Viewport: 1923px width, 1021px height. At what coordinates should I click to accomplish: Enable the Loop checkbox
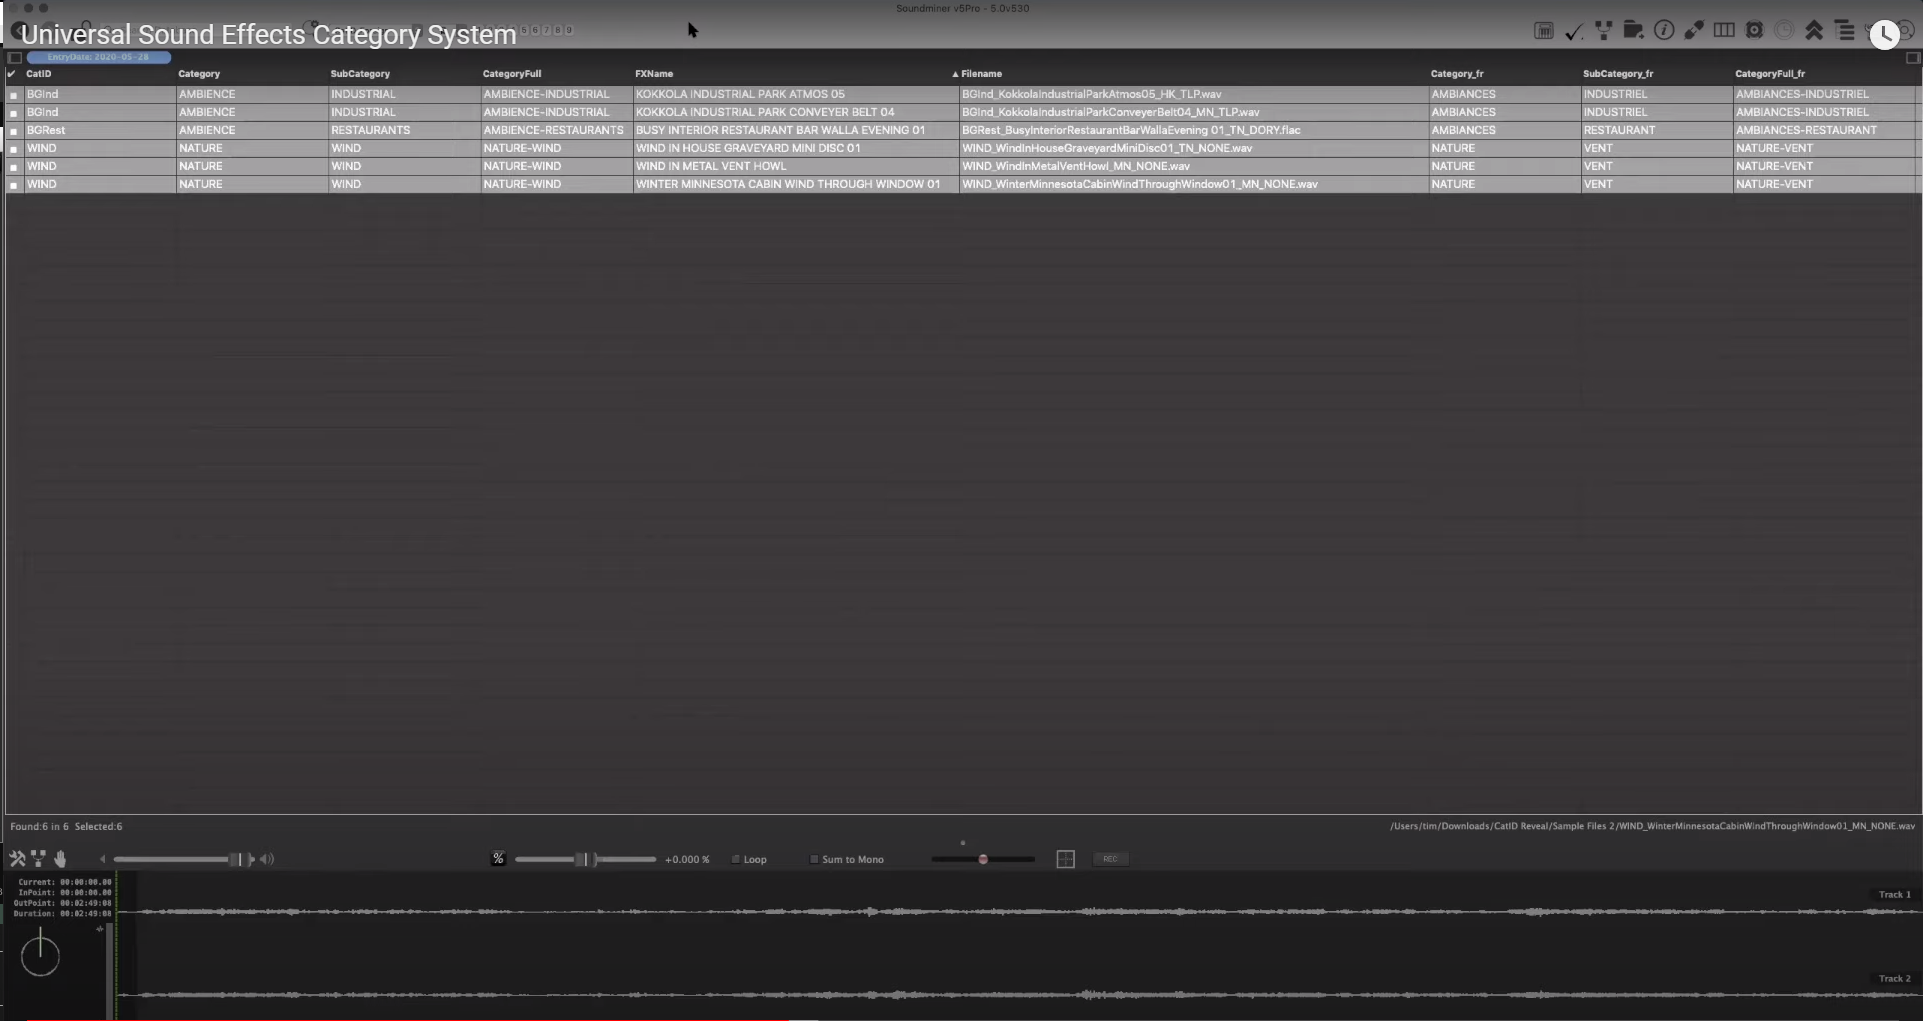tap(736, 859)
